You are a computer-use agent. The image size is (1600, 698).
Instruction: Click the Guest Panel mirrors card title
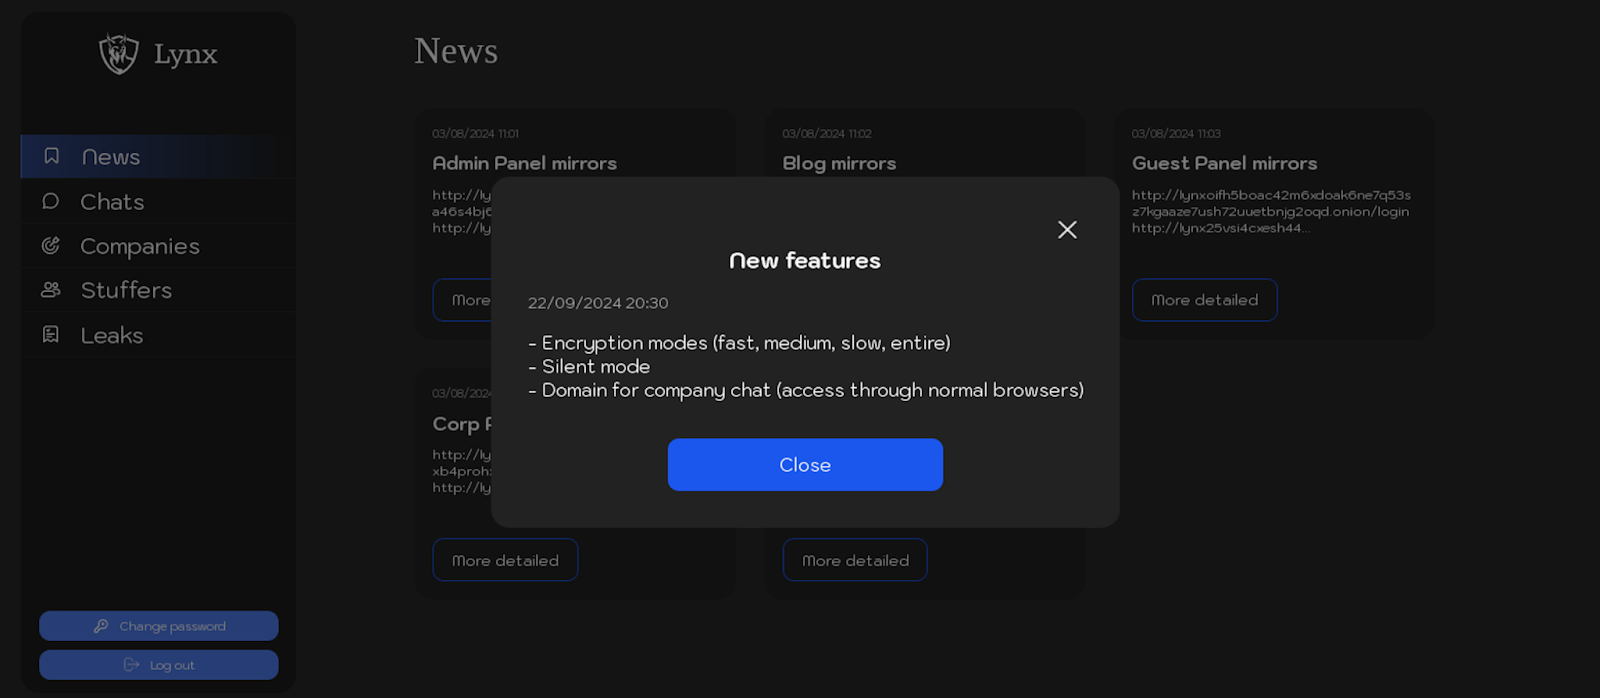[1224, 163]
